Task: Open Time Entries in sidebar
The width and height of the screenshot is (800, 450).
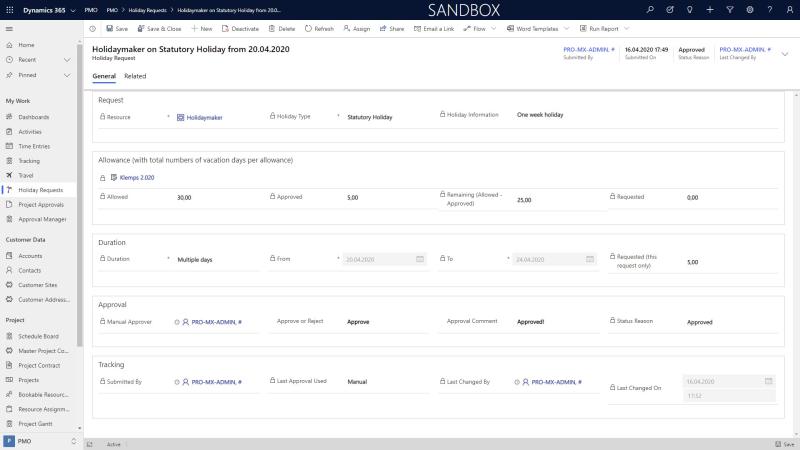Action: coord(33,146)
